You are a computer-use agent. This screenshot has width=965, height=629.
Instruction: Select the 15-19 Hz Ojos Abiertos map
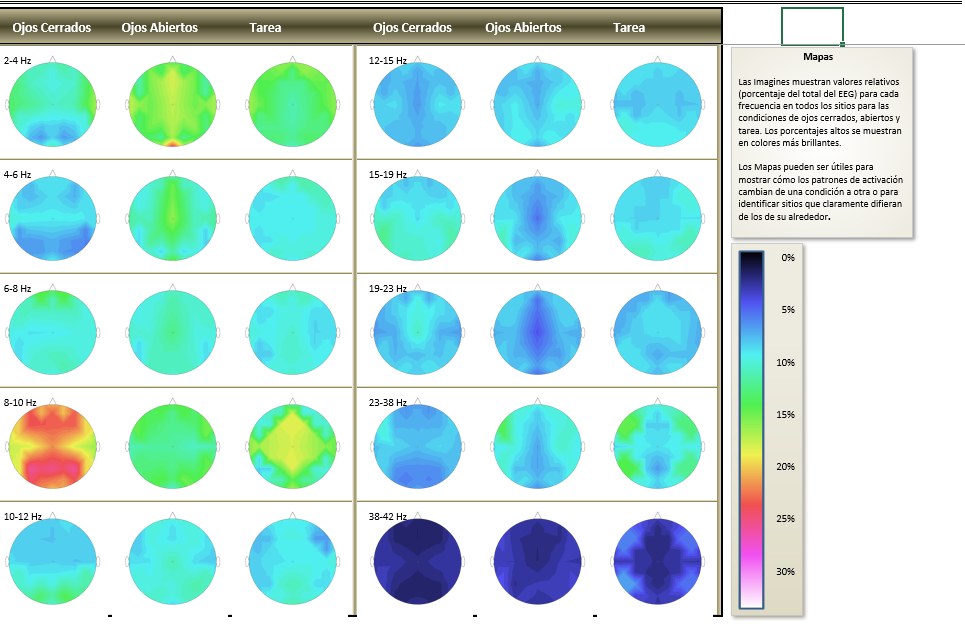pos(537,218)
